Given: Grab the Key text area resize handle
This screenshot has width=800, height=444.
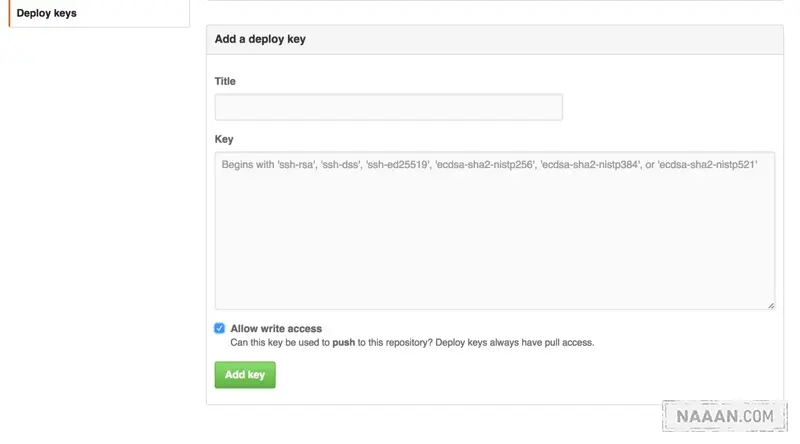Looking at the screenshot, I should pos(770,305).
